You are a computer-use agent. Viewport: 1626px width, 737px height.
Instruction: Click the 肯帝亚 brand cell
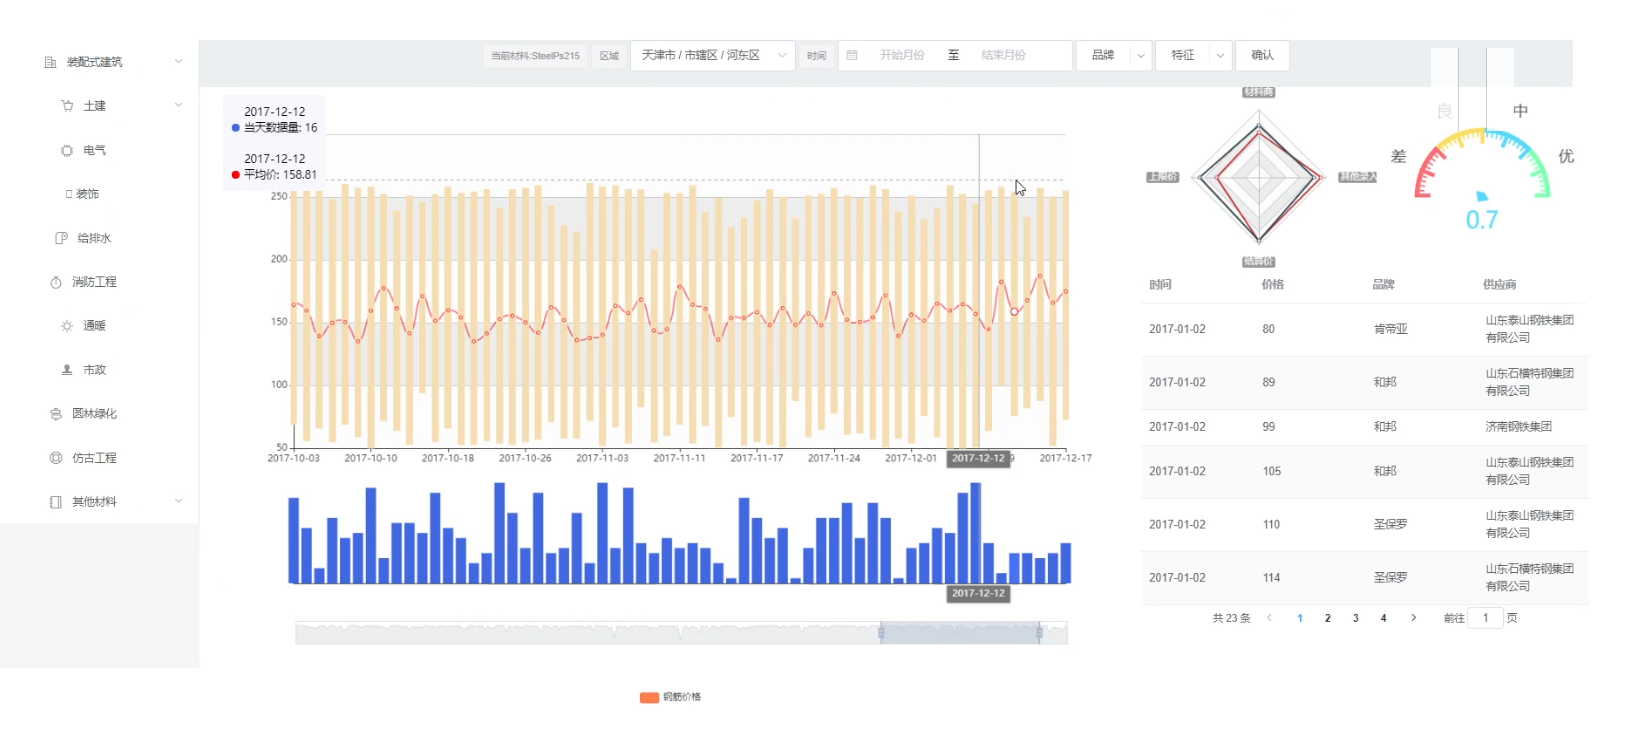(x=1390, y=329)
